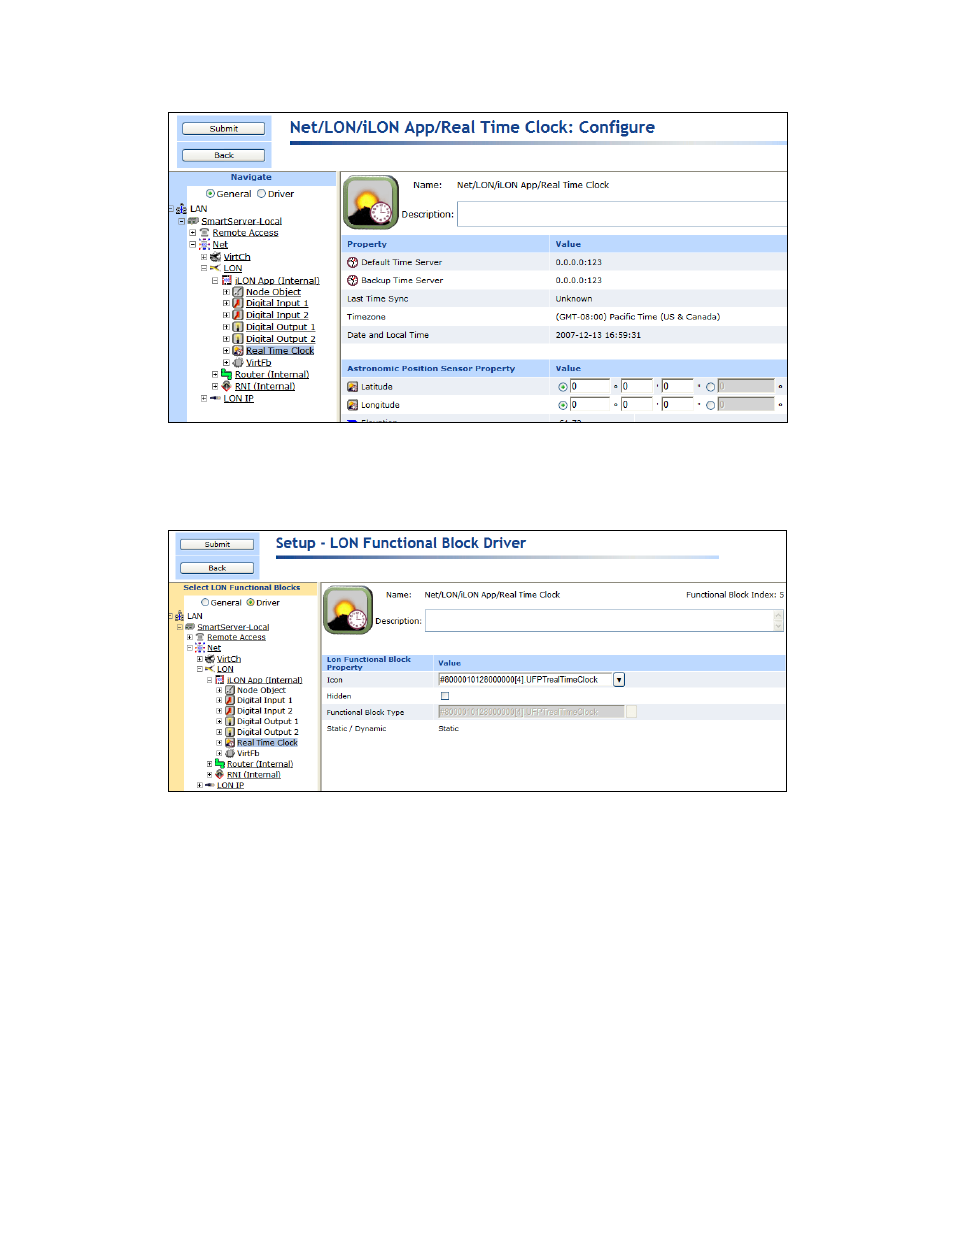Viewport: 954px width, 1235px height.
Task: Select Driver radio under Select LON Functional Blocks
Action: [x=251, y=602]
